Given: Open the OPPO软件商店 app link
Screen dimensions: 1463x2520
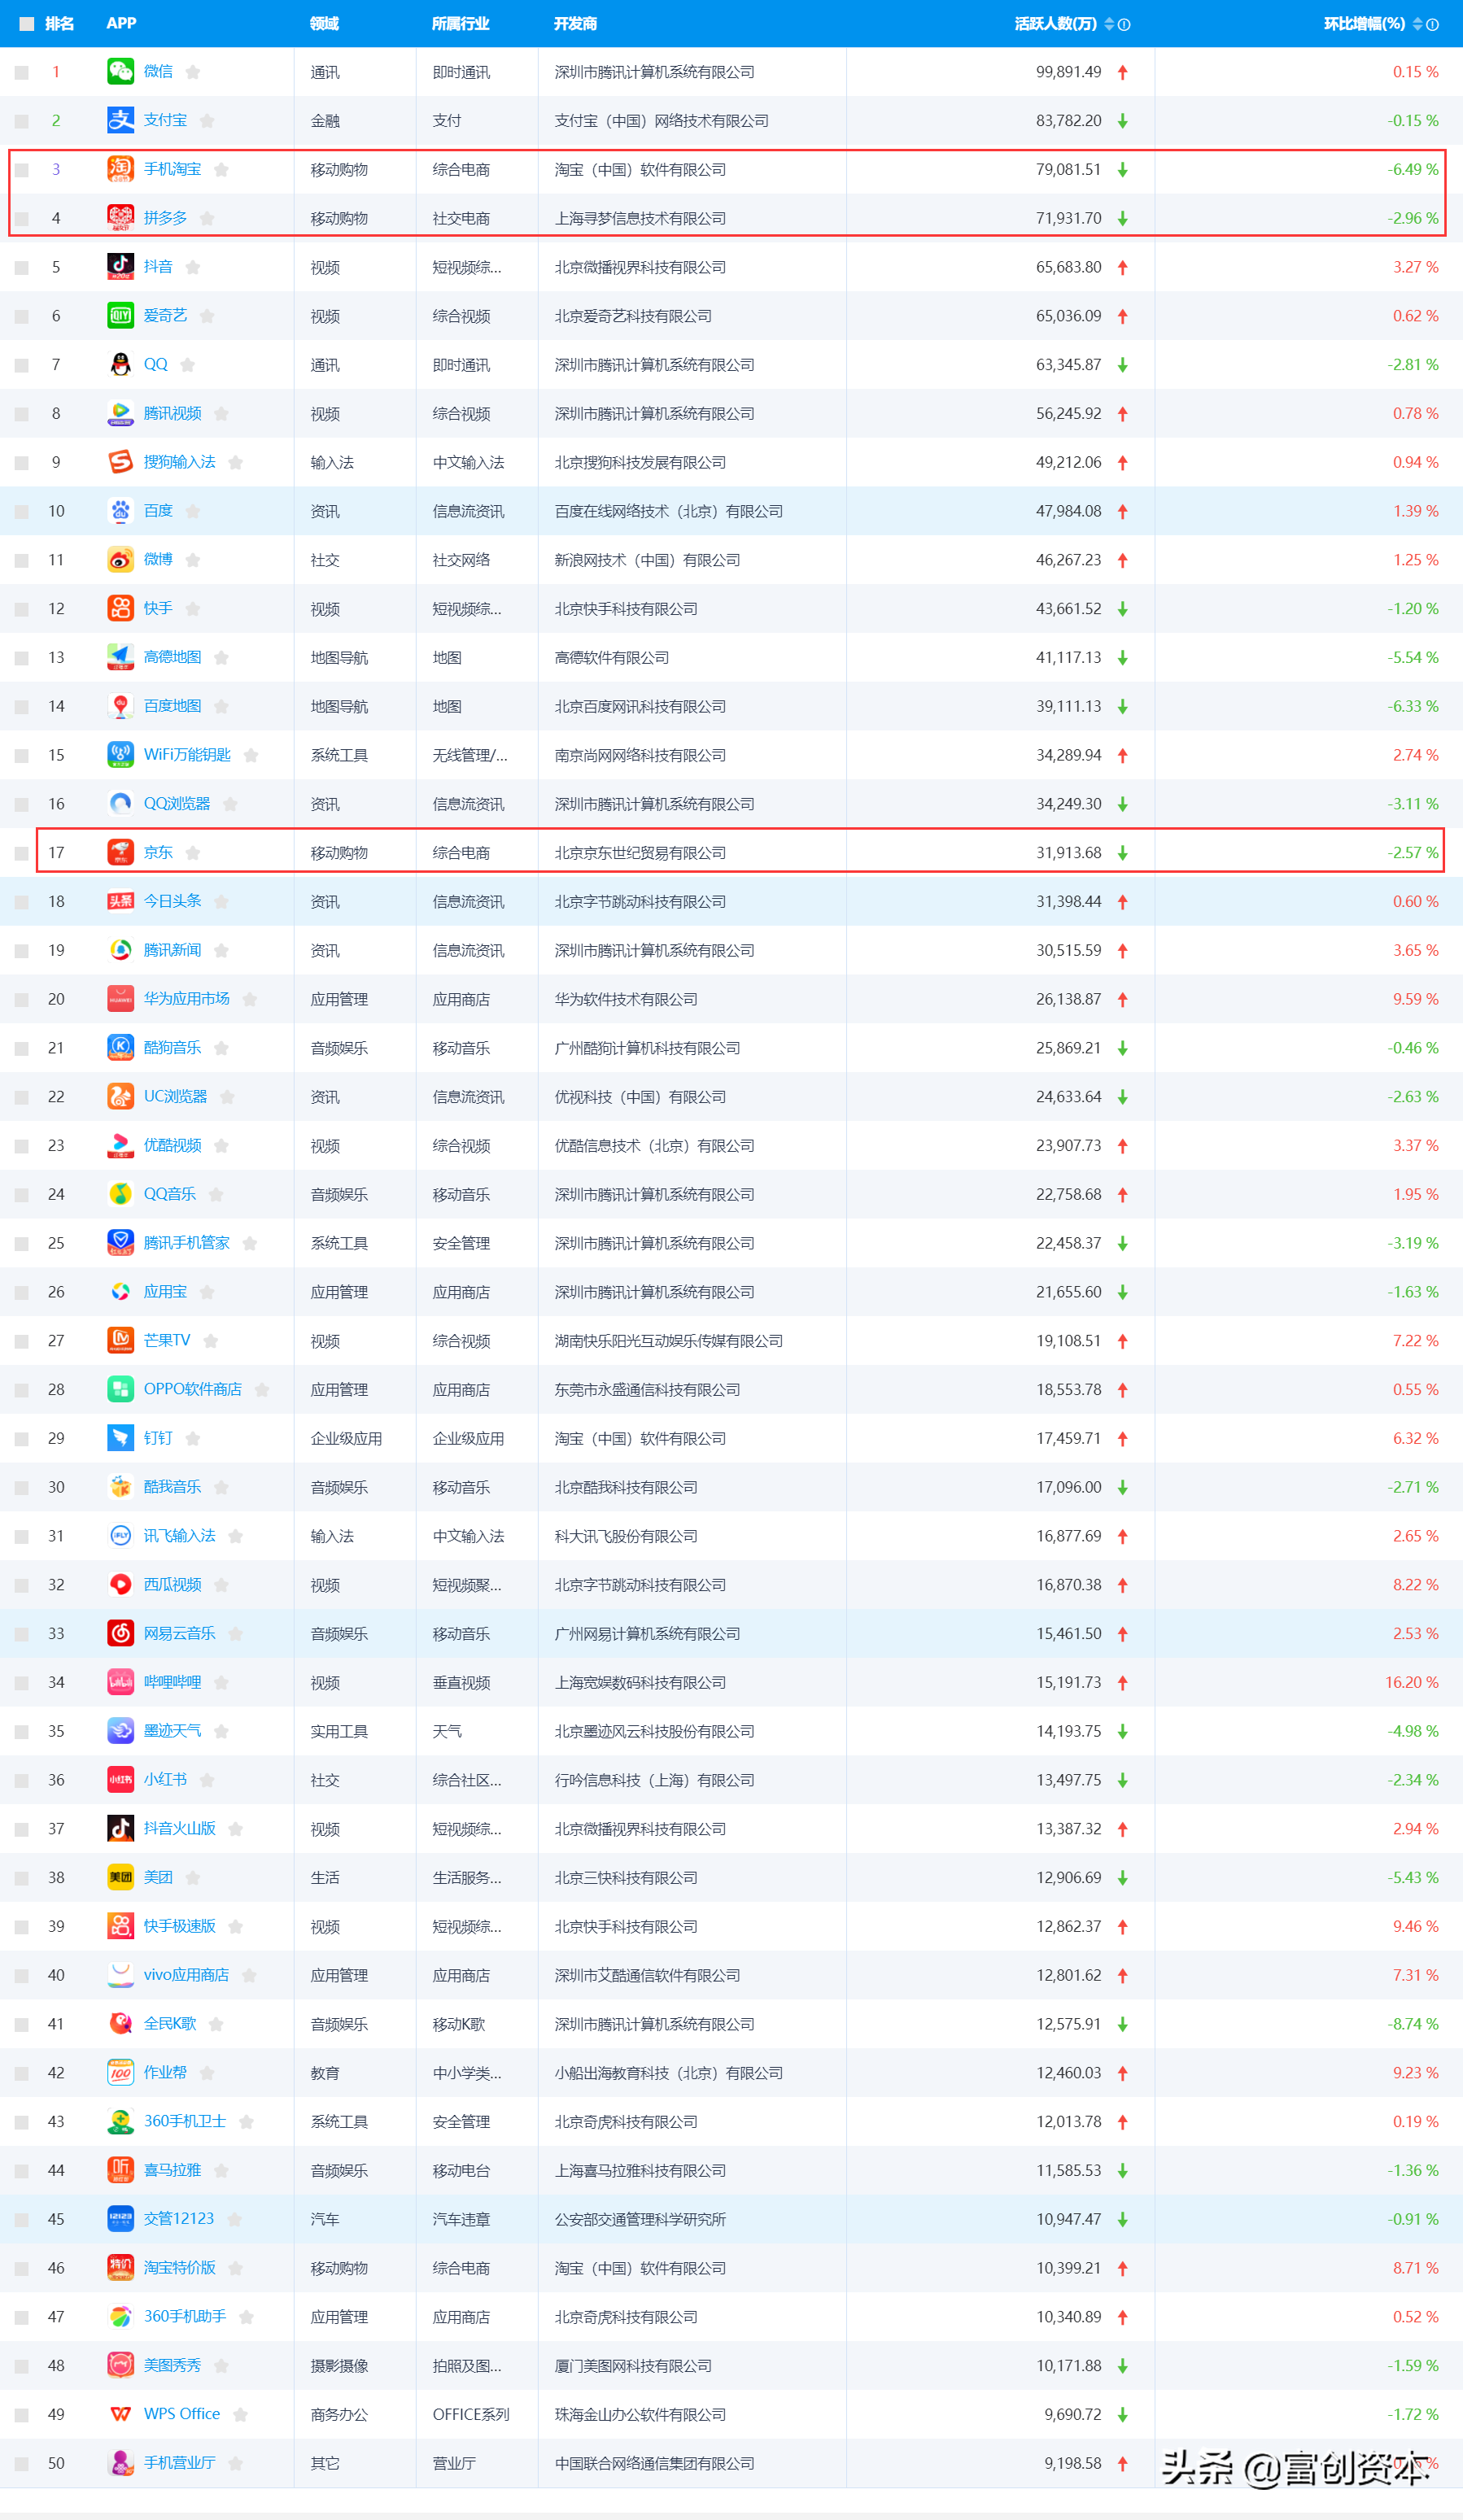Looking at the screenshot, I should tap(193, 1389).
